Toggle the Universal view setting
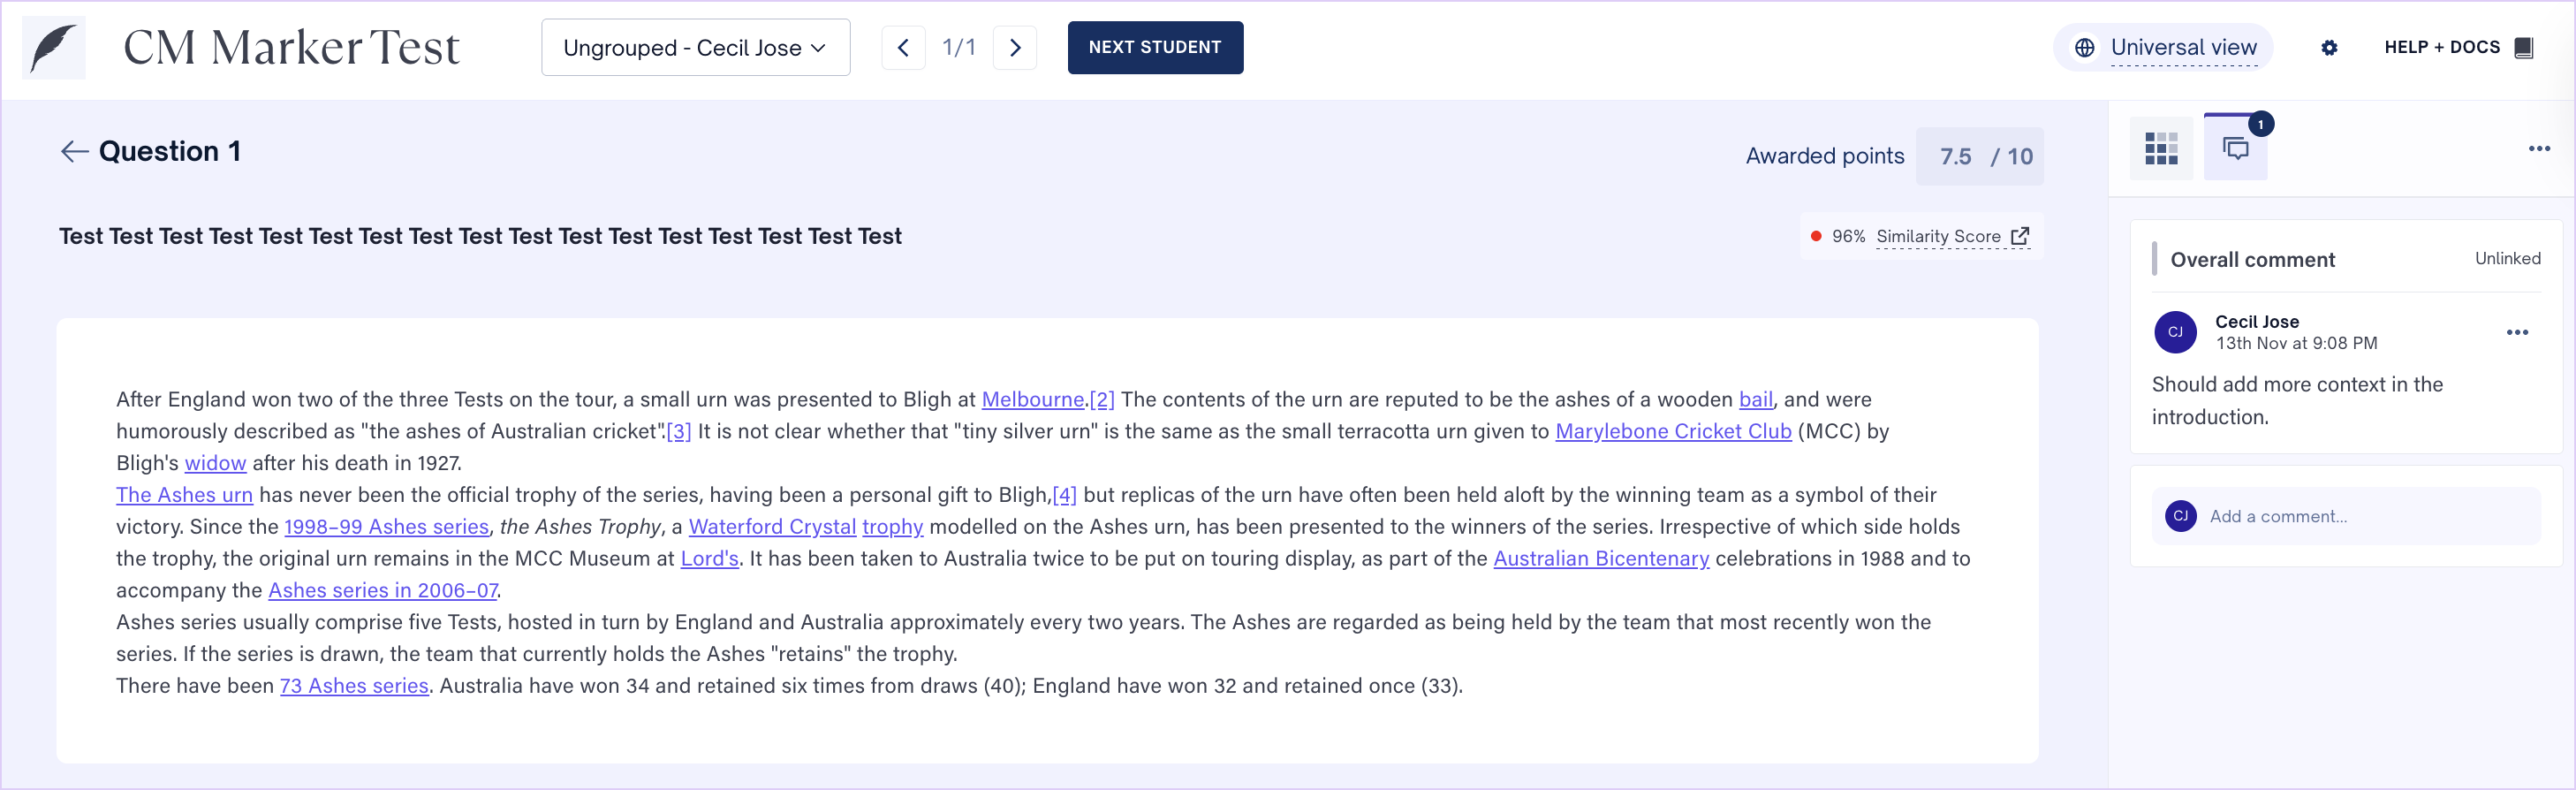 [2165, 48]
